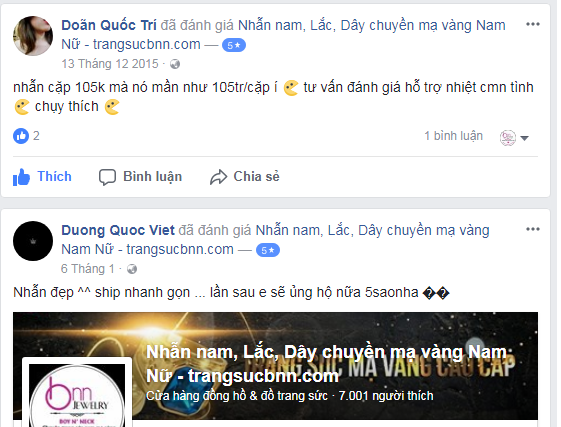The image size is (561, 427).
Task: Click the 5-star rating badge on the first review
Action: [234, 45]
